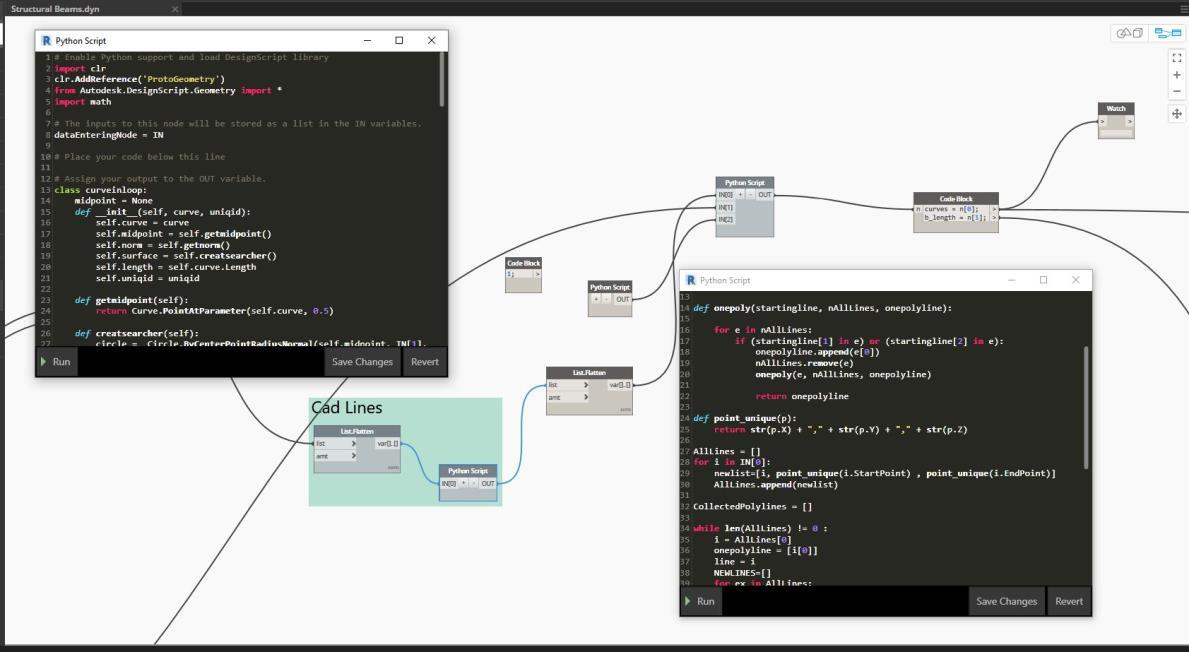
Task: Click the fit-to-view zoom icon
Action: click(x=1177, y=58)
